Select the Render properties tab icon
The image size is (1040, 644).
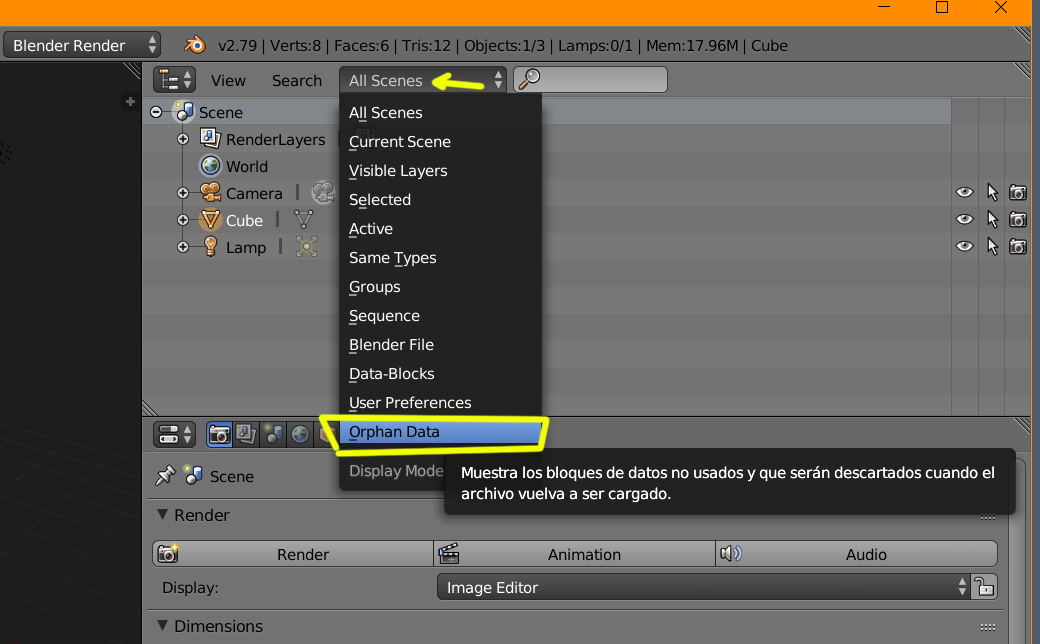click(x=219, y=434)
